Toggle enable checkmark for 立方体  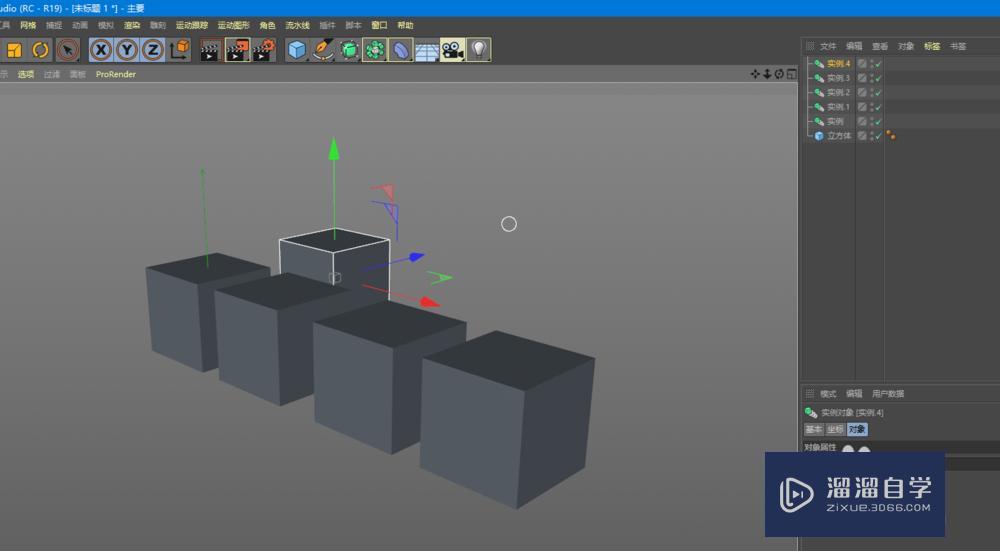click(x=878, y=136)
